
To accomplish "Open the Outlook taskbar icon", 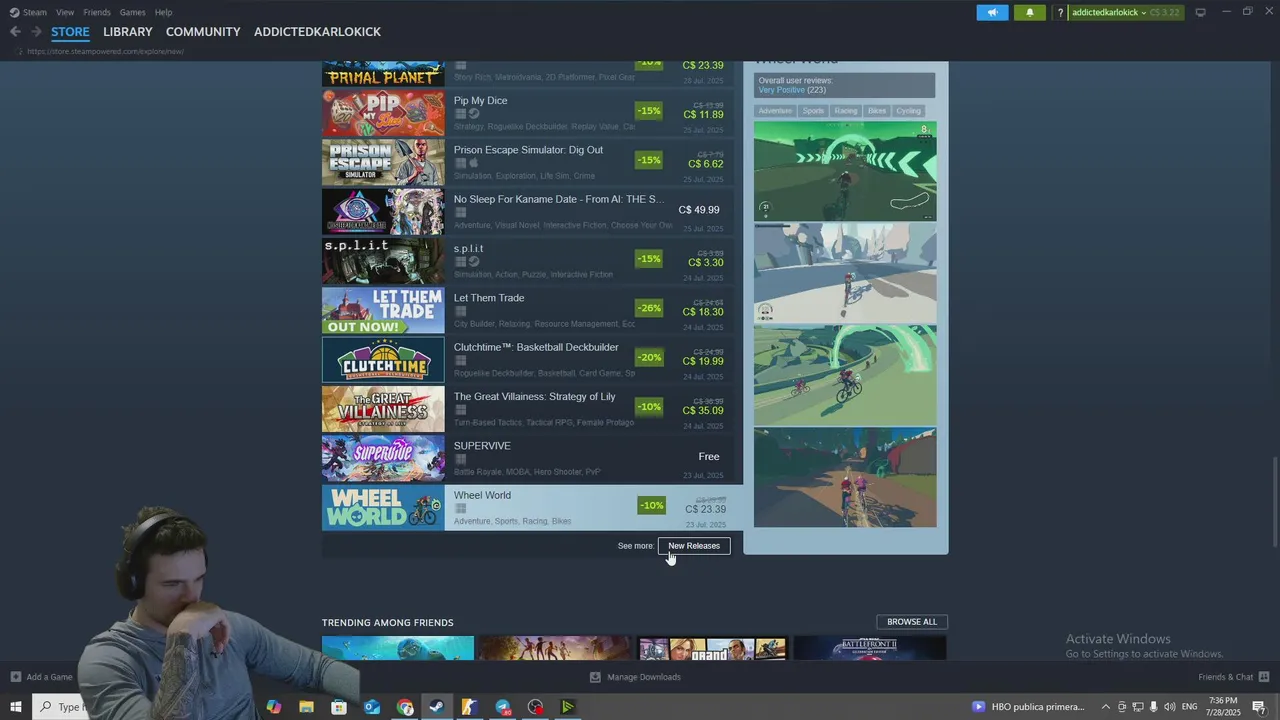I will tap(372, 707).
